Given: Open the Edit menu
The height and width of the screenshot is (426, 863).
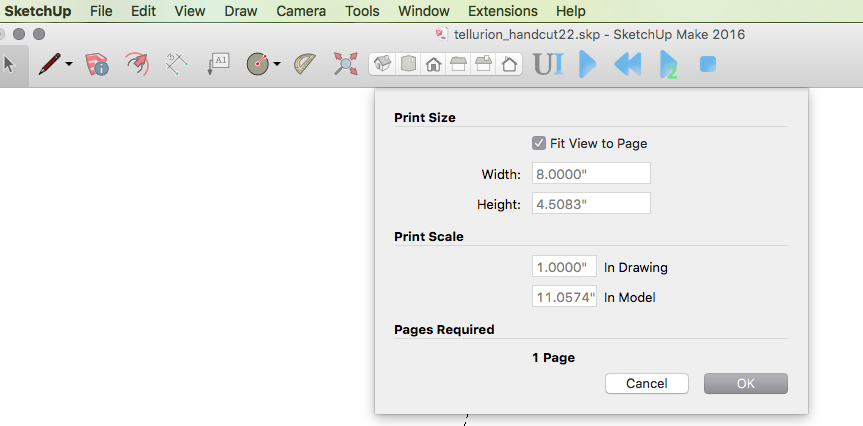Looking at the screenshot, I should coord(143,11).
